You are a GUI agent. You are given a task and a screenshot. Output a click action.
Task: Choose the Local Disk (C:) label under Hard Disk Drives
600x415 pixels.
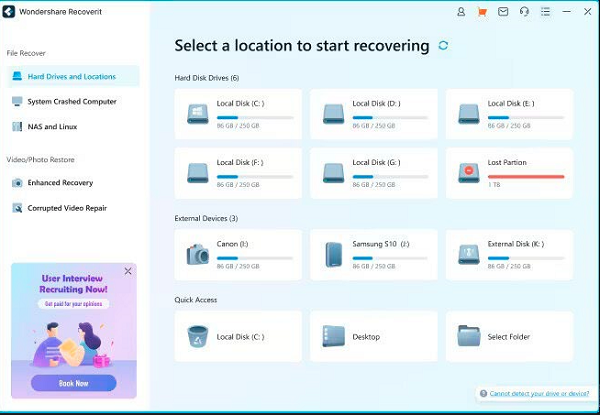click(240, 103)
